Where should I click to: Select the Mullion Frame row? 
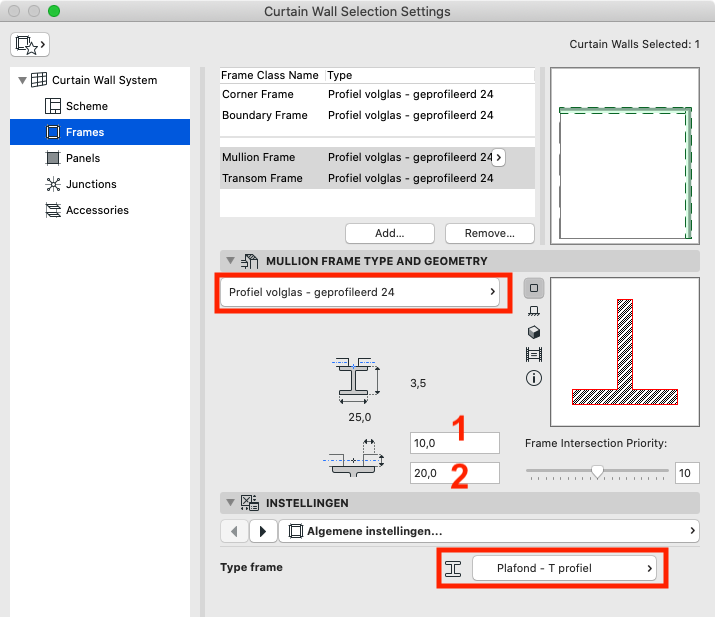click(377, 157)
